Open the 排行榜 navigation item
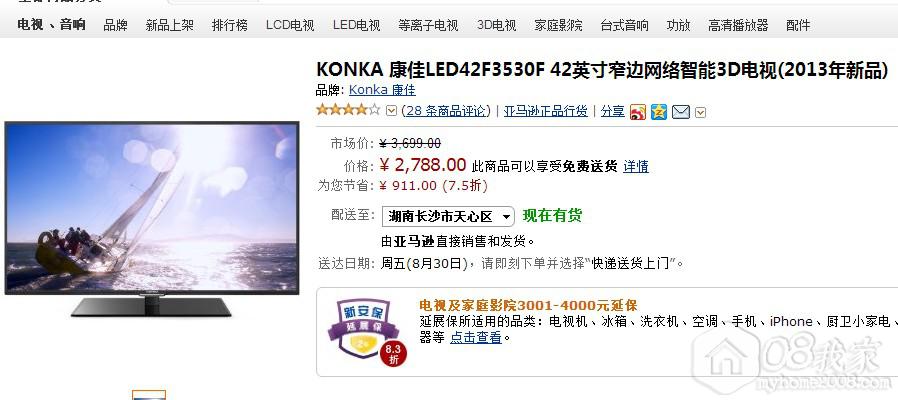Viewport: 898px width, 400px height. coord(230,25)
